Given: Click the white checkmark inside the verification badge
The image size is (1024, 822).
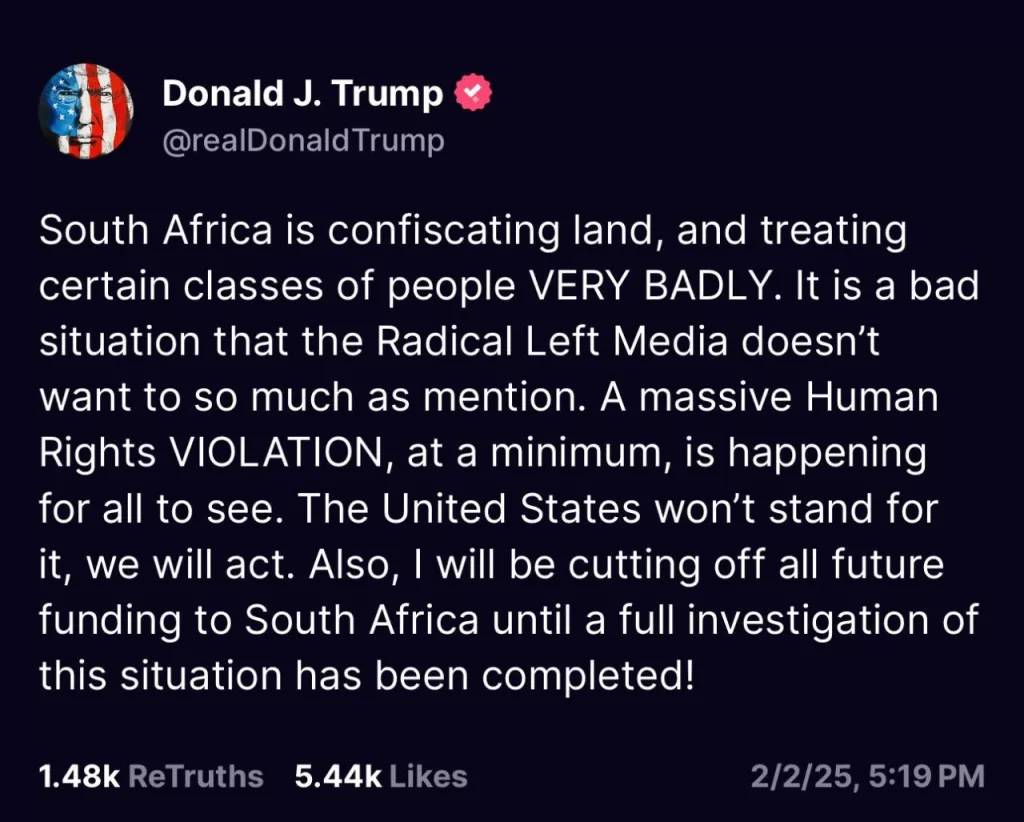Looking at the screenshot, I should pyautogui.click(x=473, y=91).
